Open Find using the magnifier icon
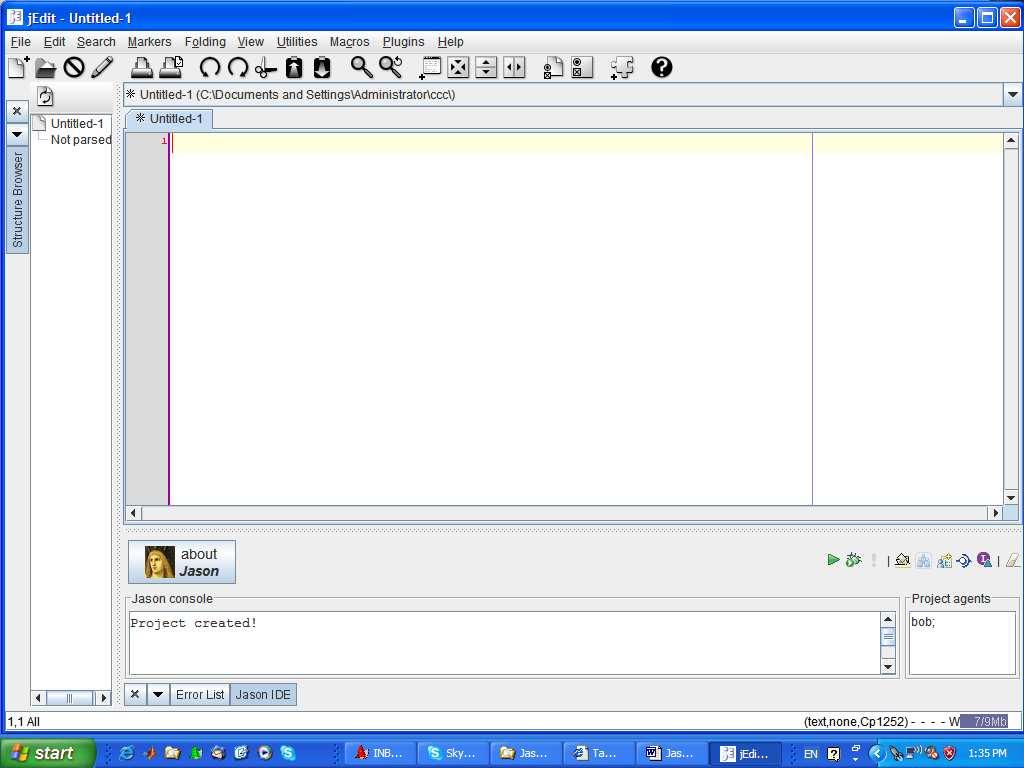This screenshot has width=1024, height=768. pos(361,67)
